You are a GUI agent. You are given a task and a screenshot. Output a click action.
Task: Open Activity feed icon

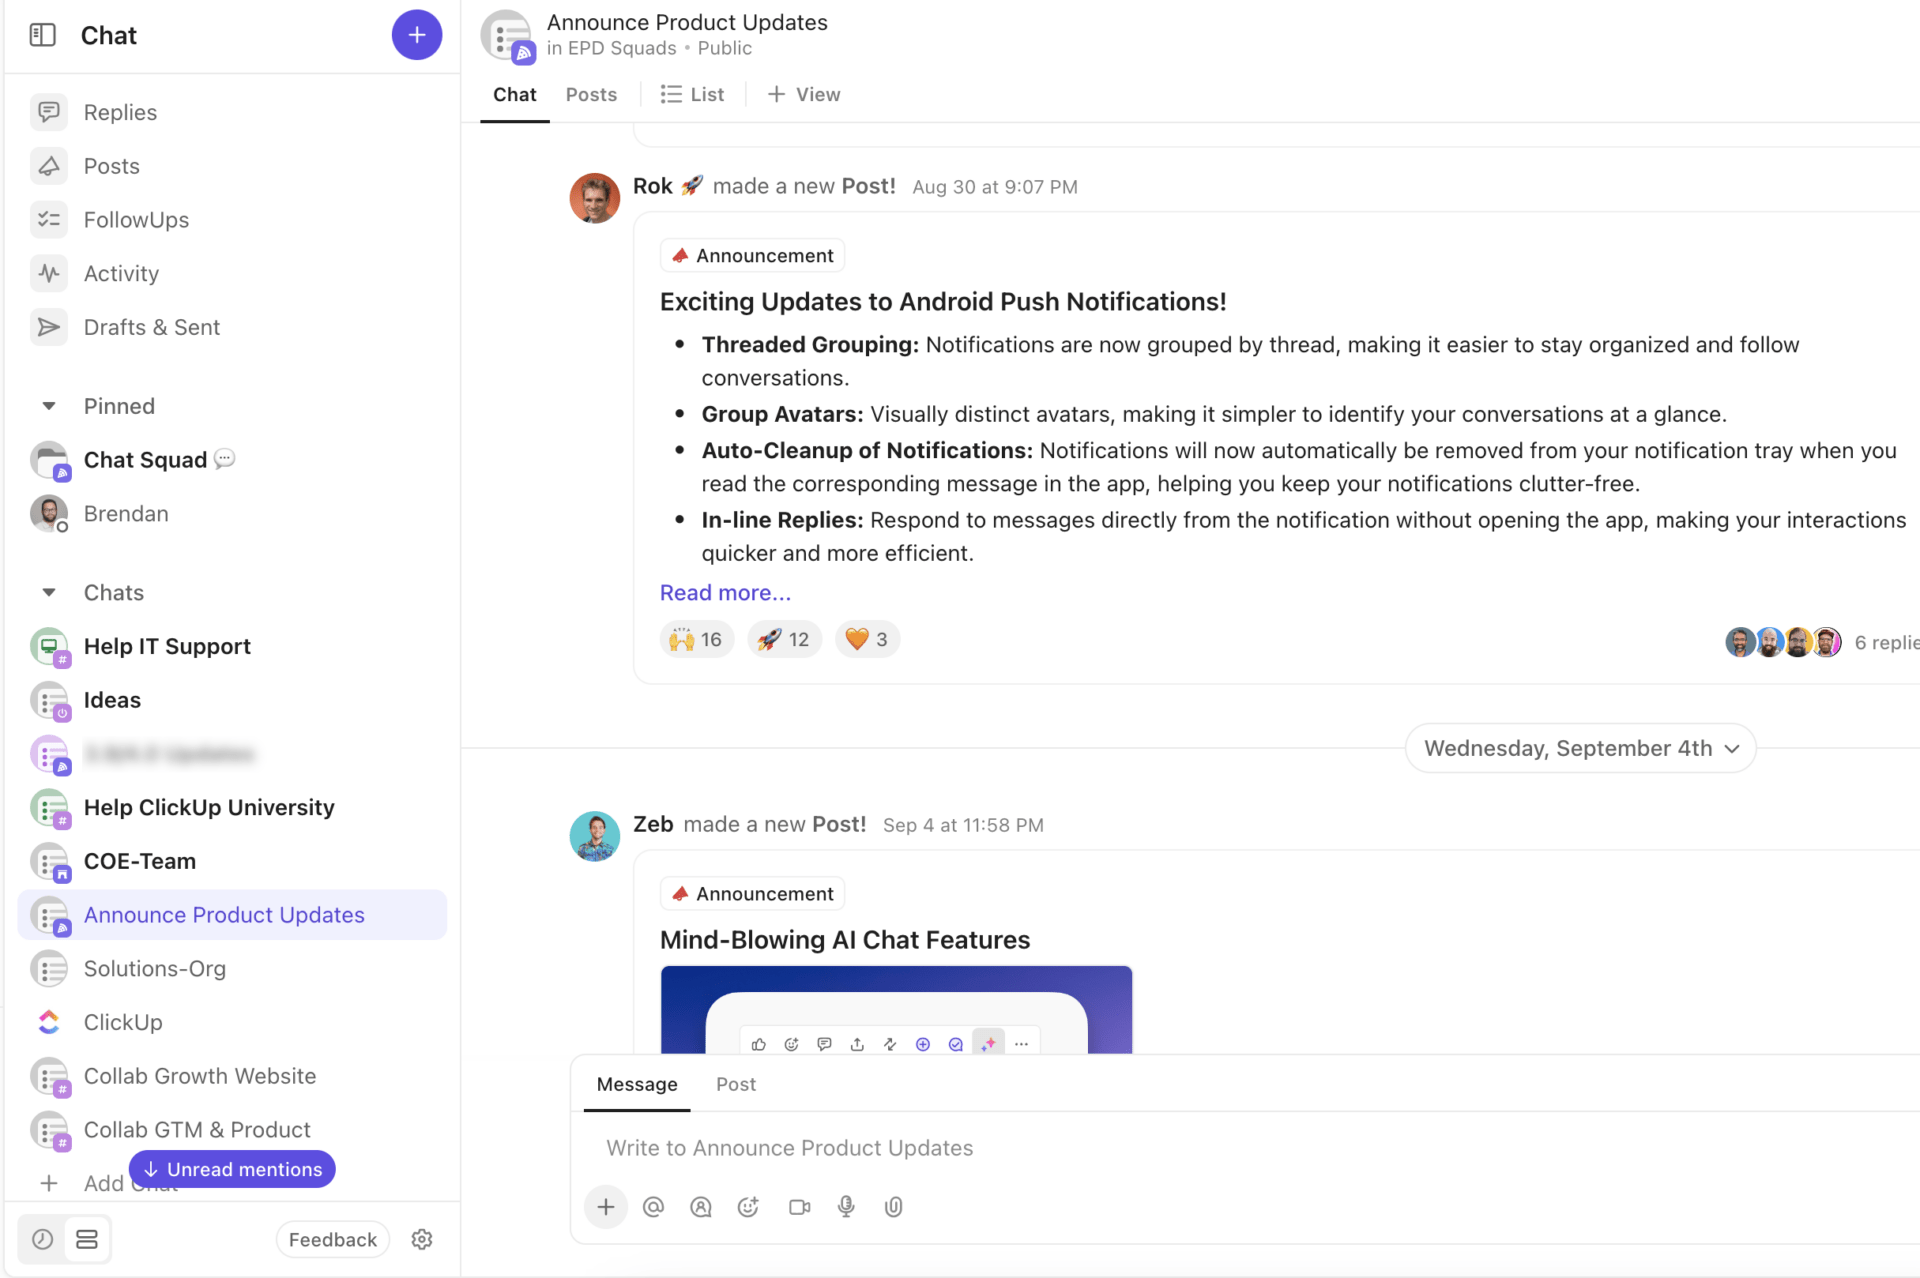click(48, 272)
